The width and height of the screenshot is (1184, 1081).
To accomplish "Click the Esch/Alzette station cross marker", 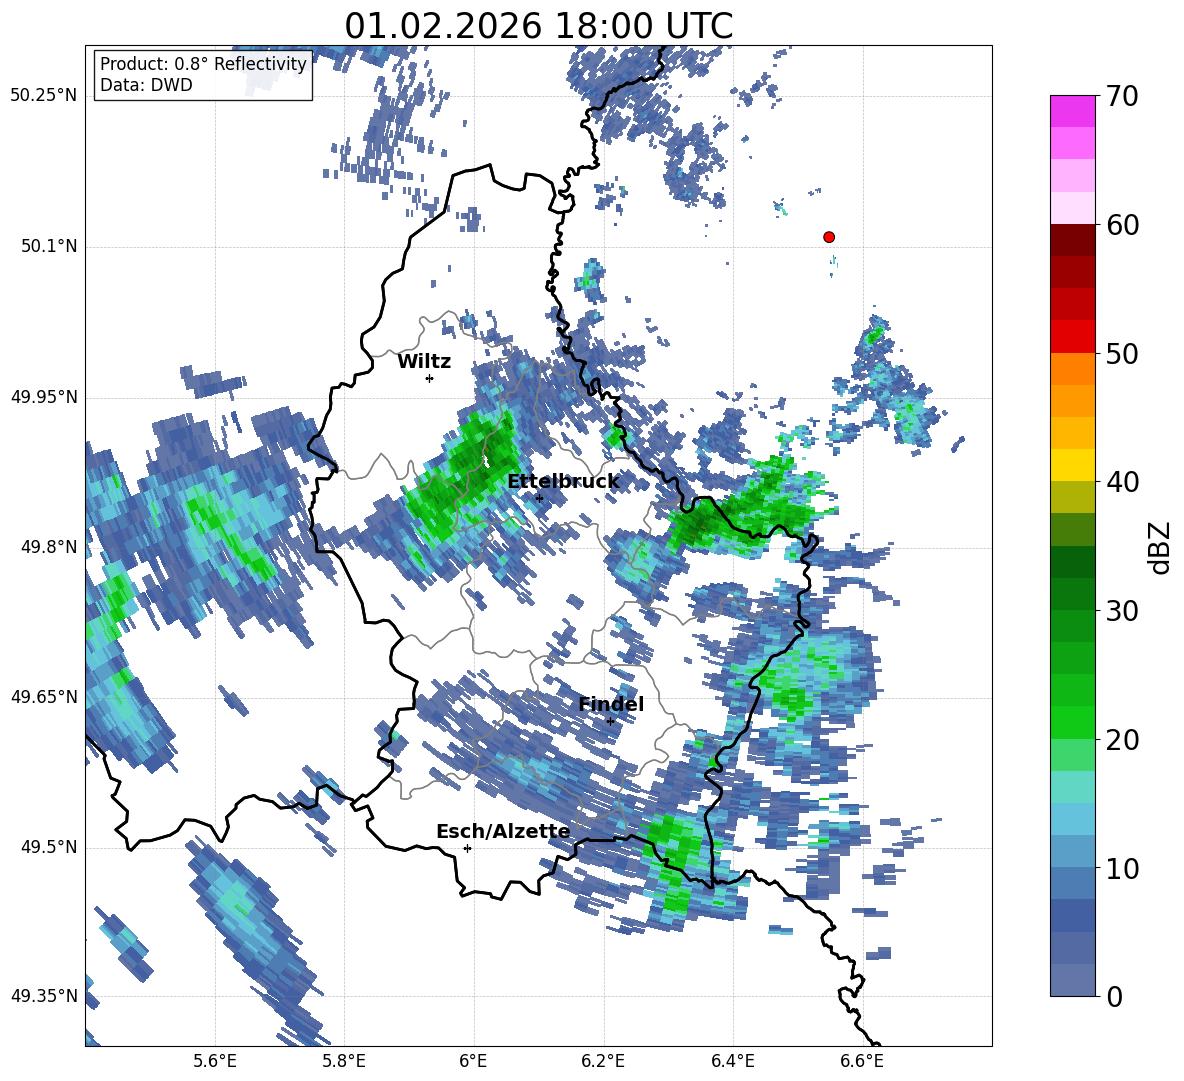I will click(467, 848).
